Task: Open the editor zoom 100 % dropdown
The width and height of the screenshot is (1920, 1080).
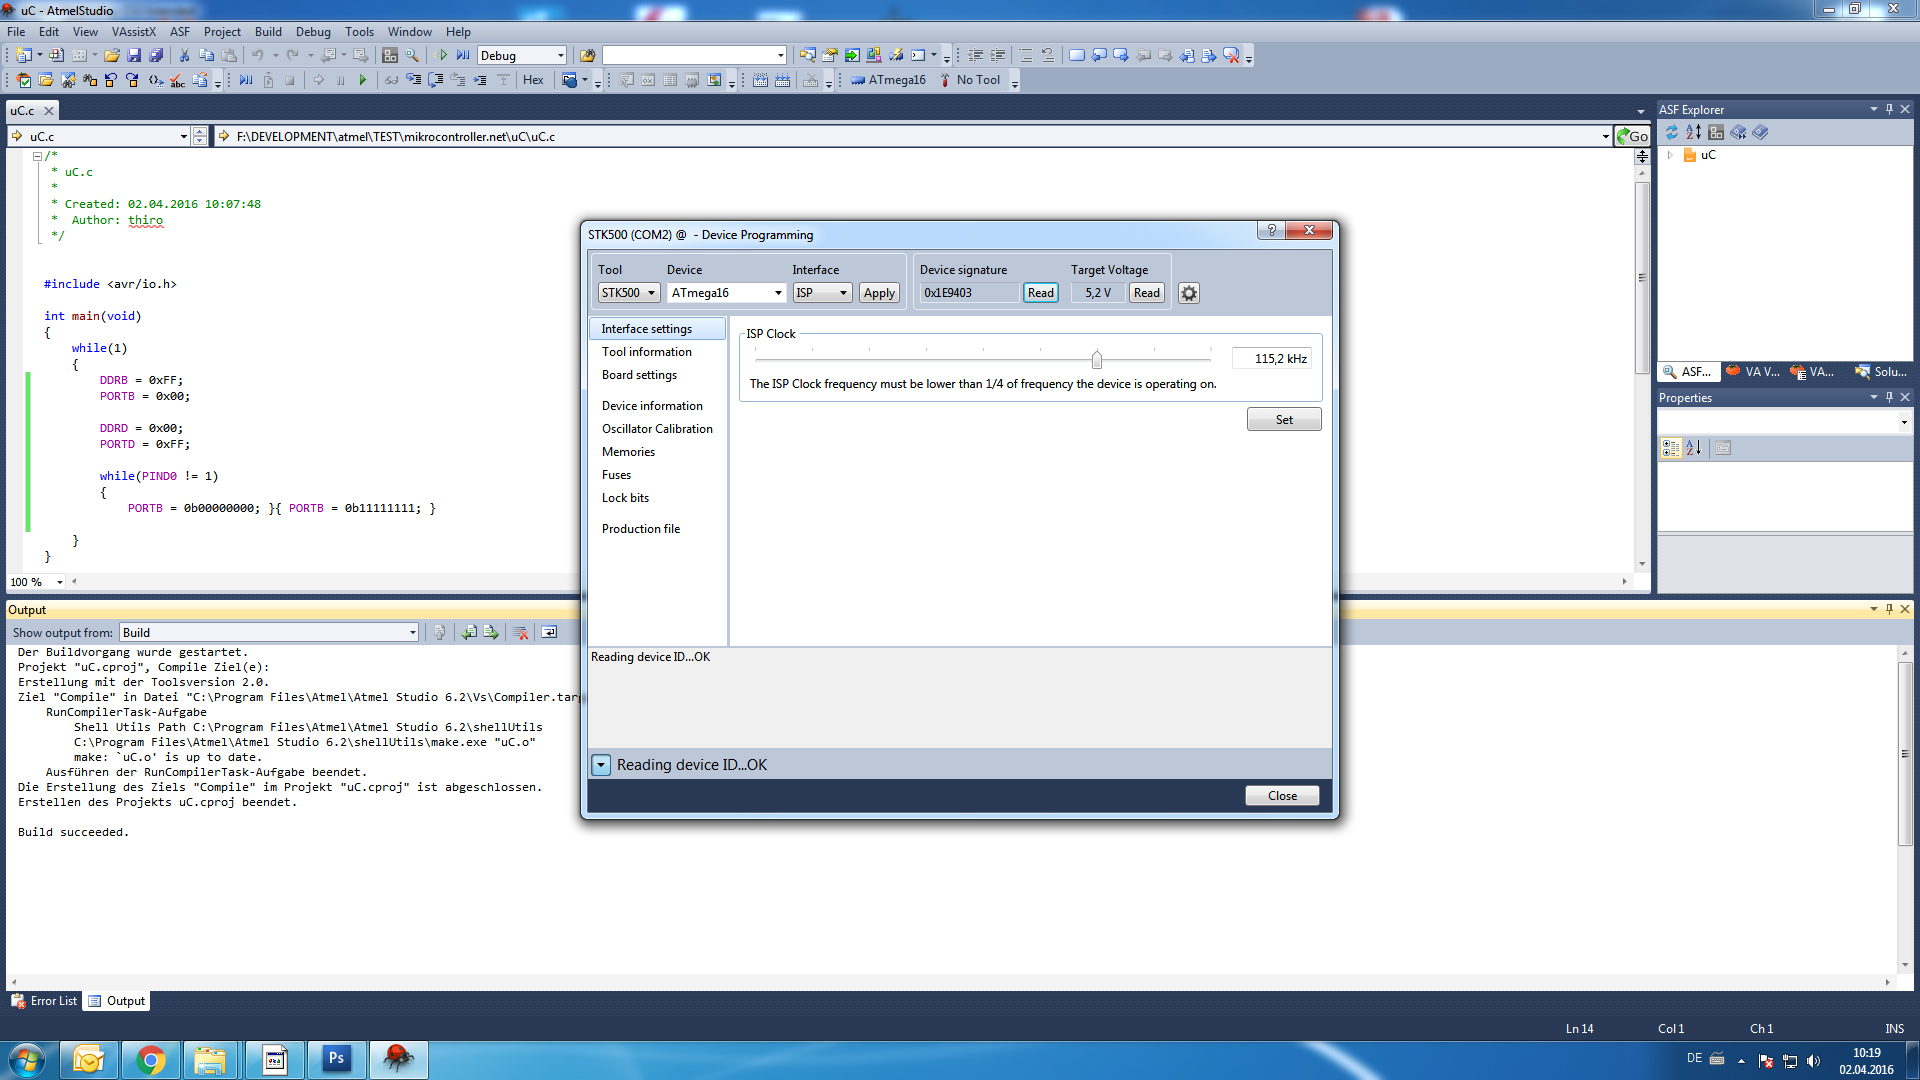Action: [x=60, y=582]
